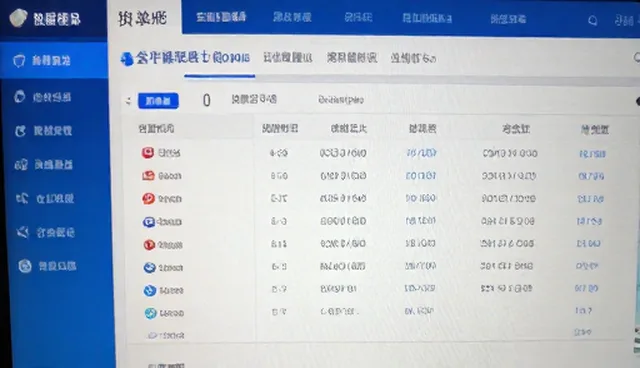Image resolution: width=640 pixels, height=368 pixels.
Task: Click the magnifier search icon in the top blue bar
Action: (593, 20)
